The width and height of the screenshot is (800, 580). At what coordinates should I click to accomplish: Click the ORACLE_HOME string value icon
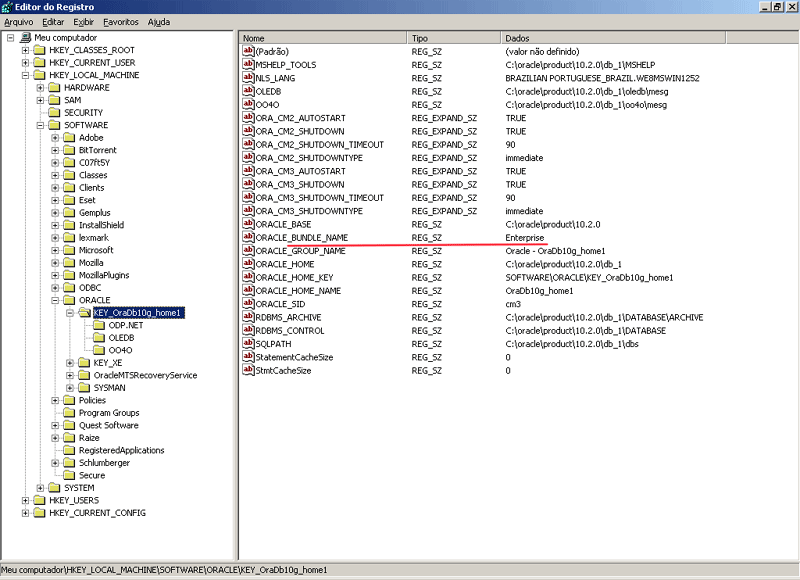[248, 264]
